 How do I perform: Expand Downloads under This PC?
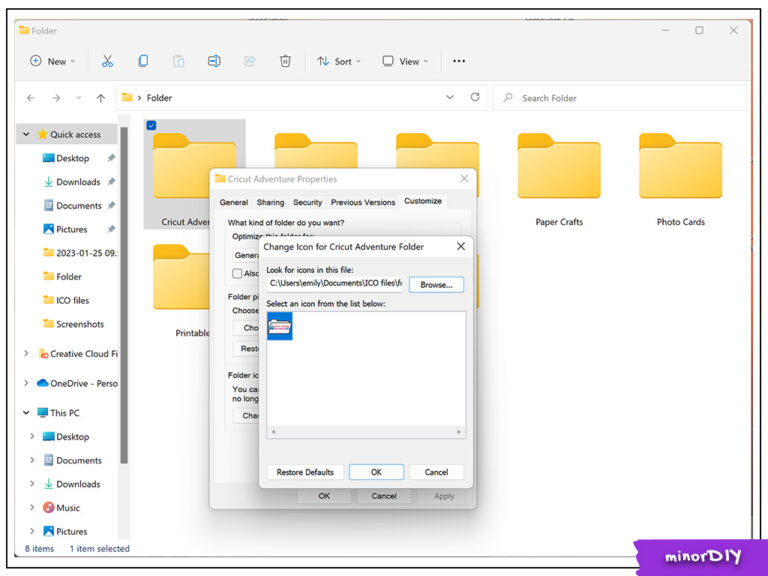[x=32, y=484]
